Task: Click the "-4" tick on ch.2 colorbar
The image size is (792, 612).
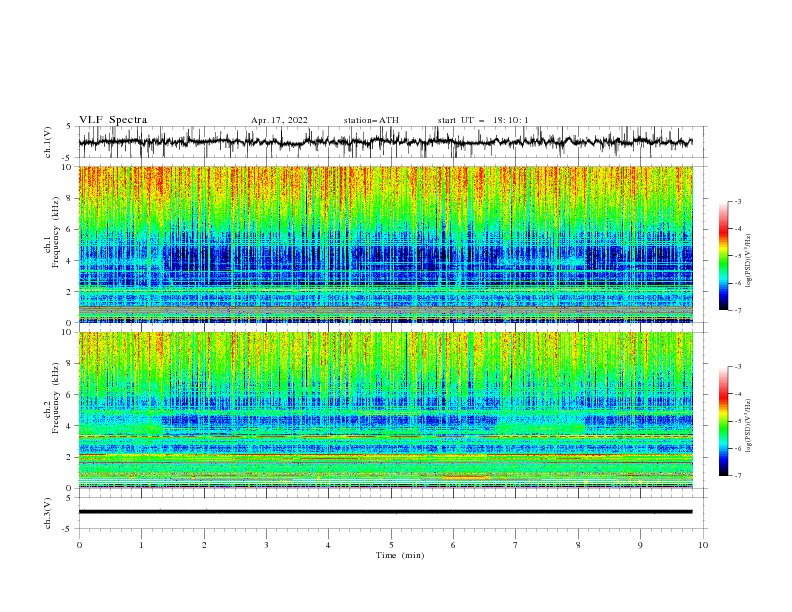Action: (738, 394)
